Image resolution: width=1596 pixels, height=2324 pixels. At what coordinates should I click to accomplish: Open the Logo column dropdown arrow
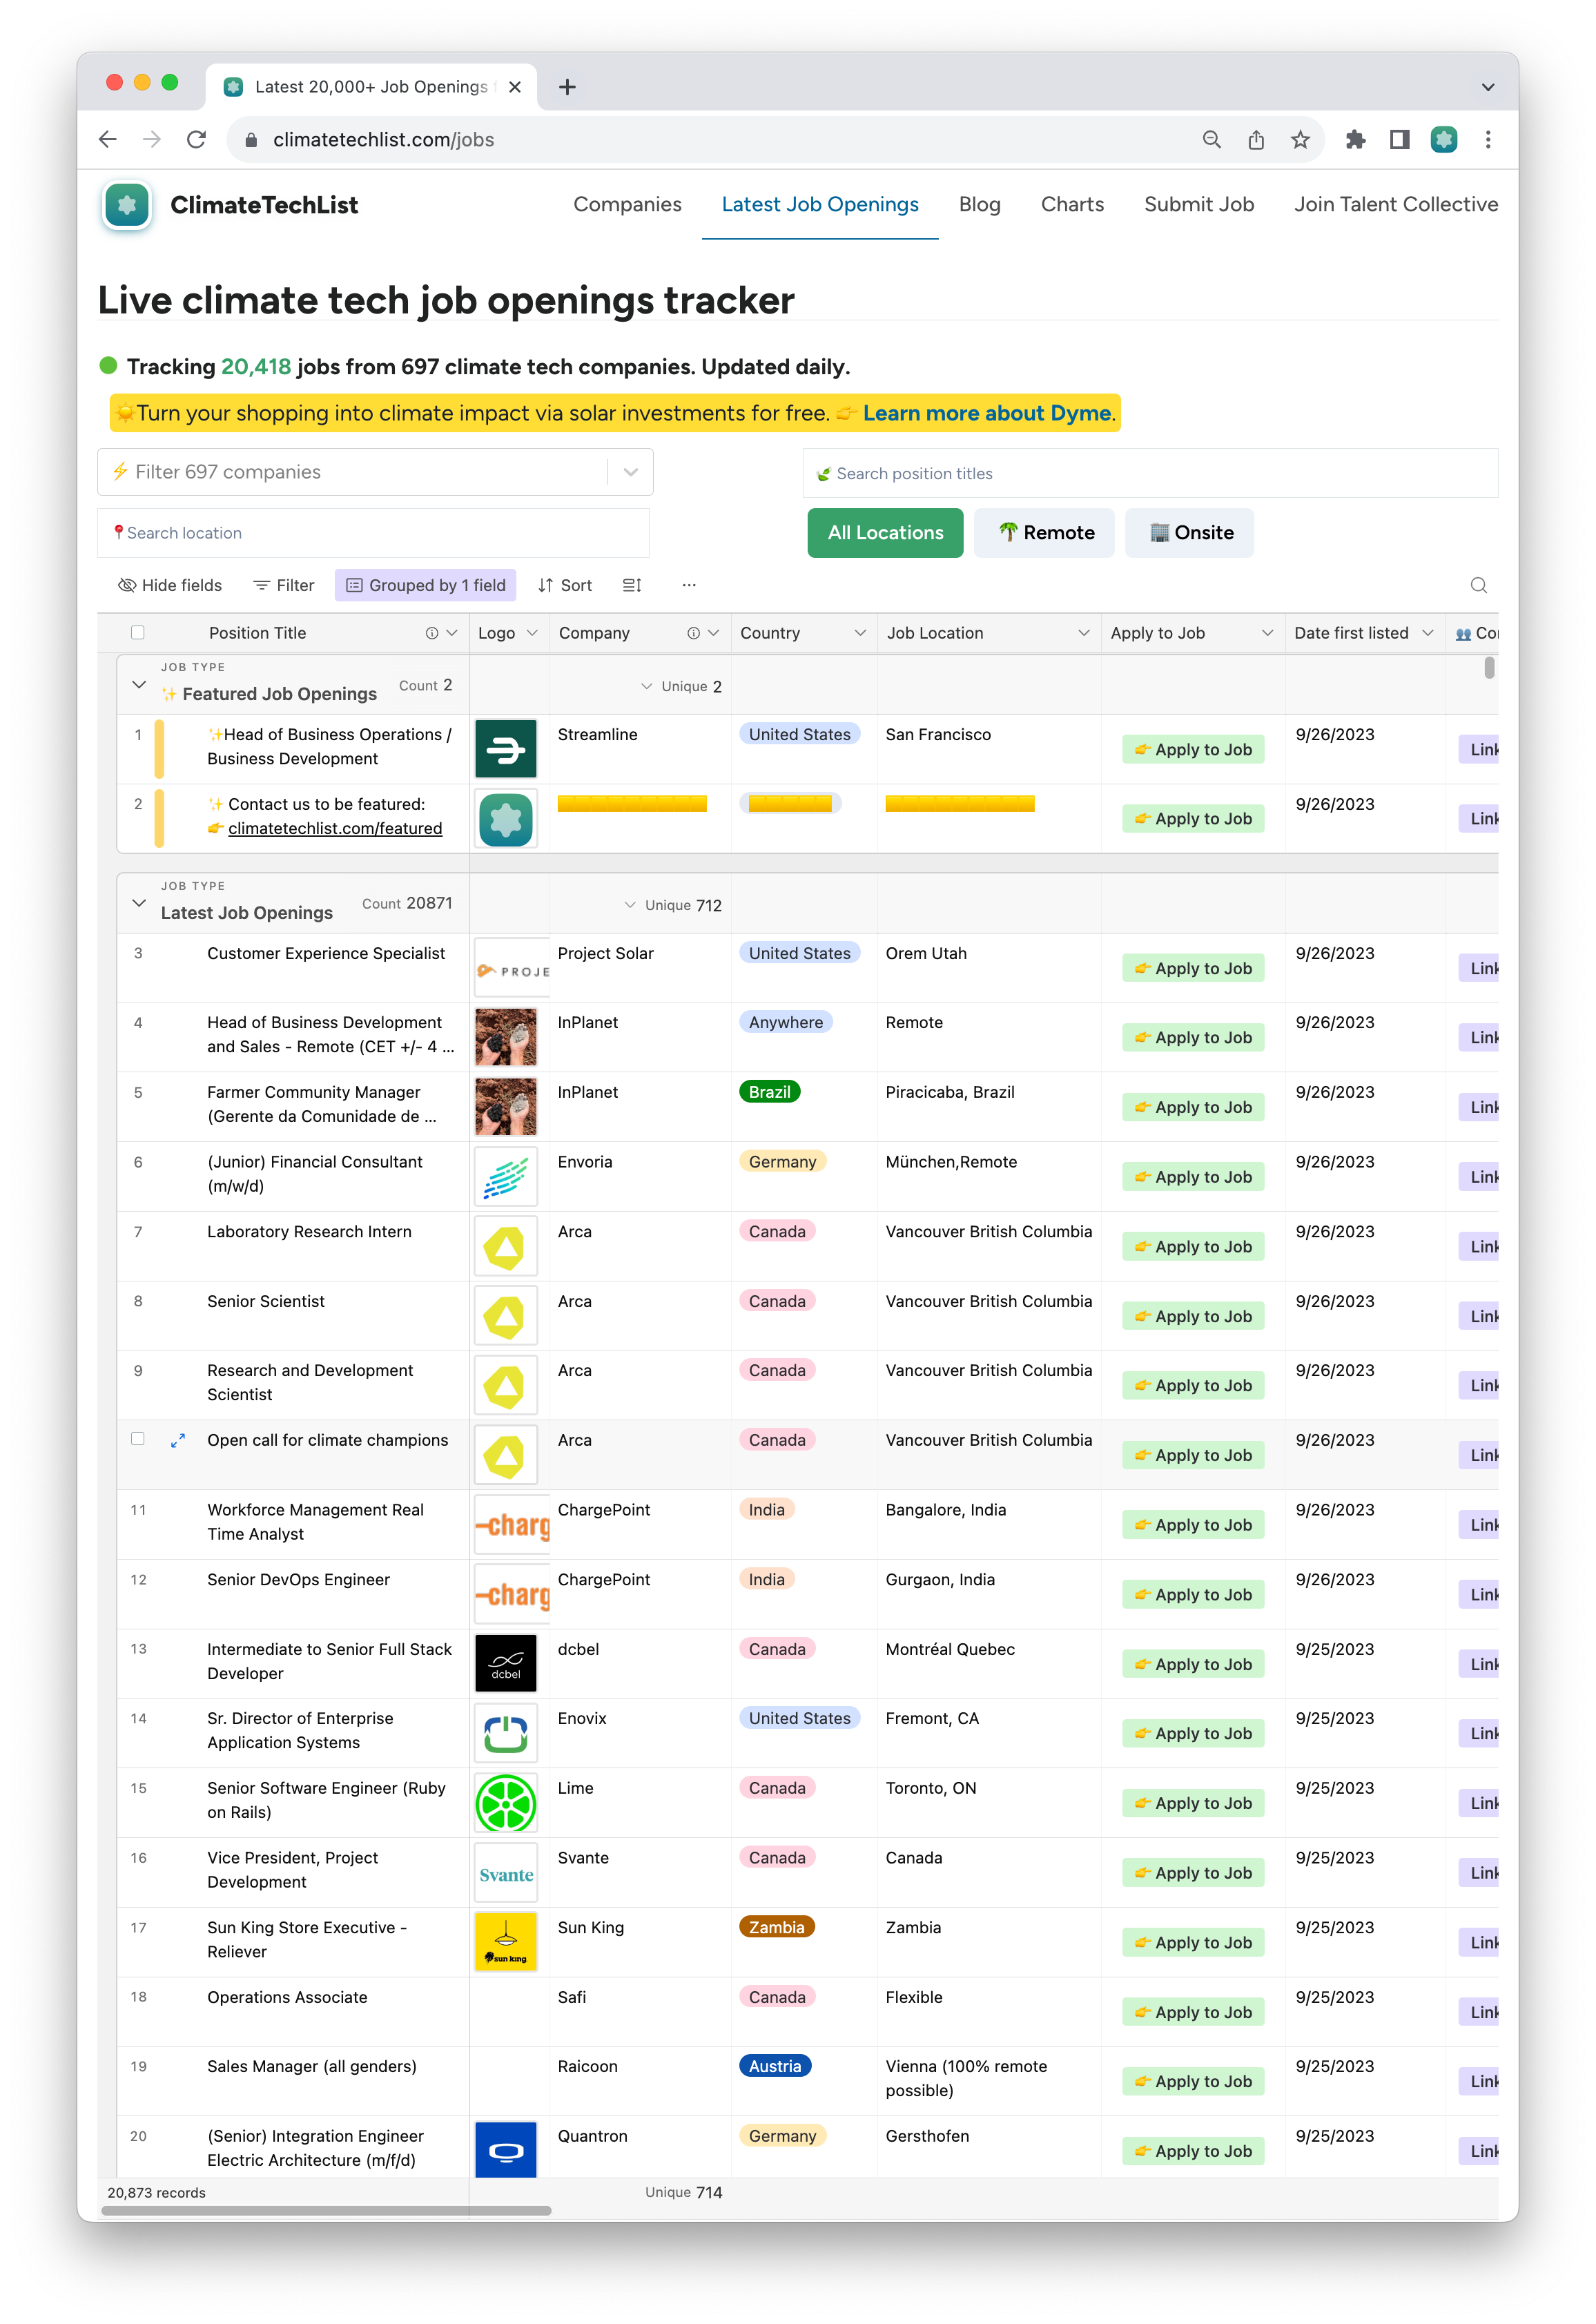pyautogui.click(x=532, y=633)
